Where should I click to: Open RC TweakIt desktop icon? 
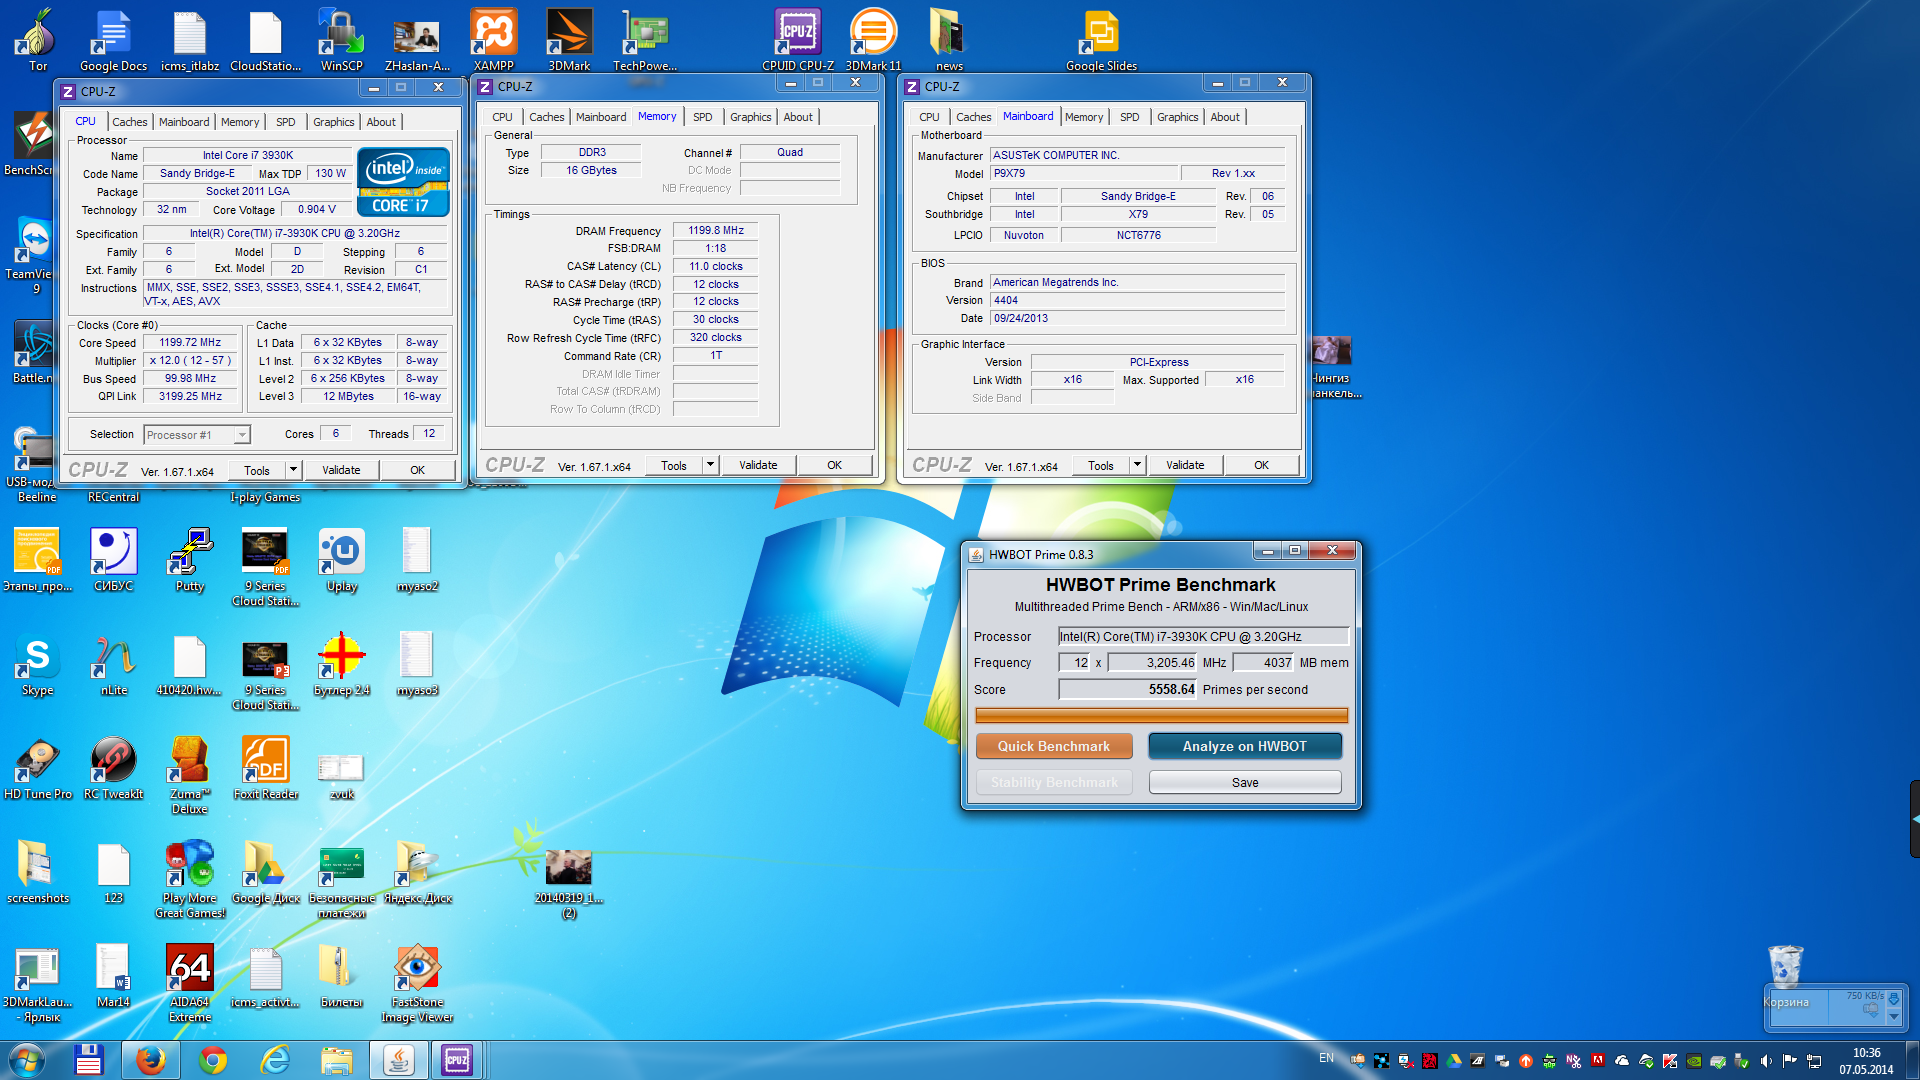coord(113,768)
